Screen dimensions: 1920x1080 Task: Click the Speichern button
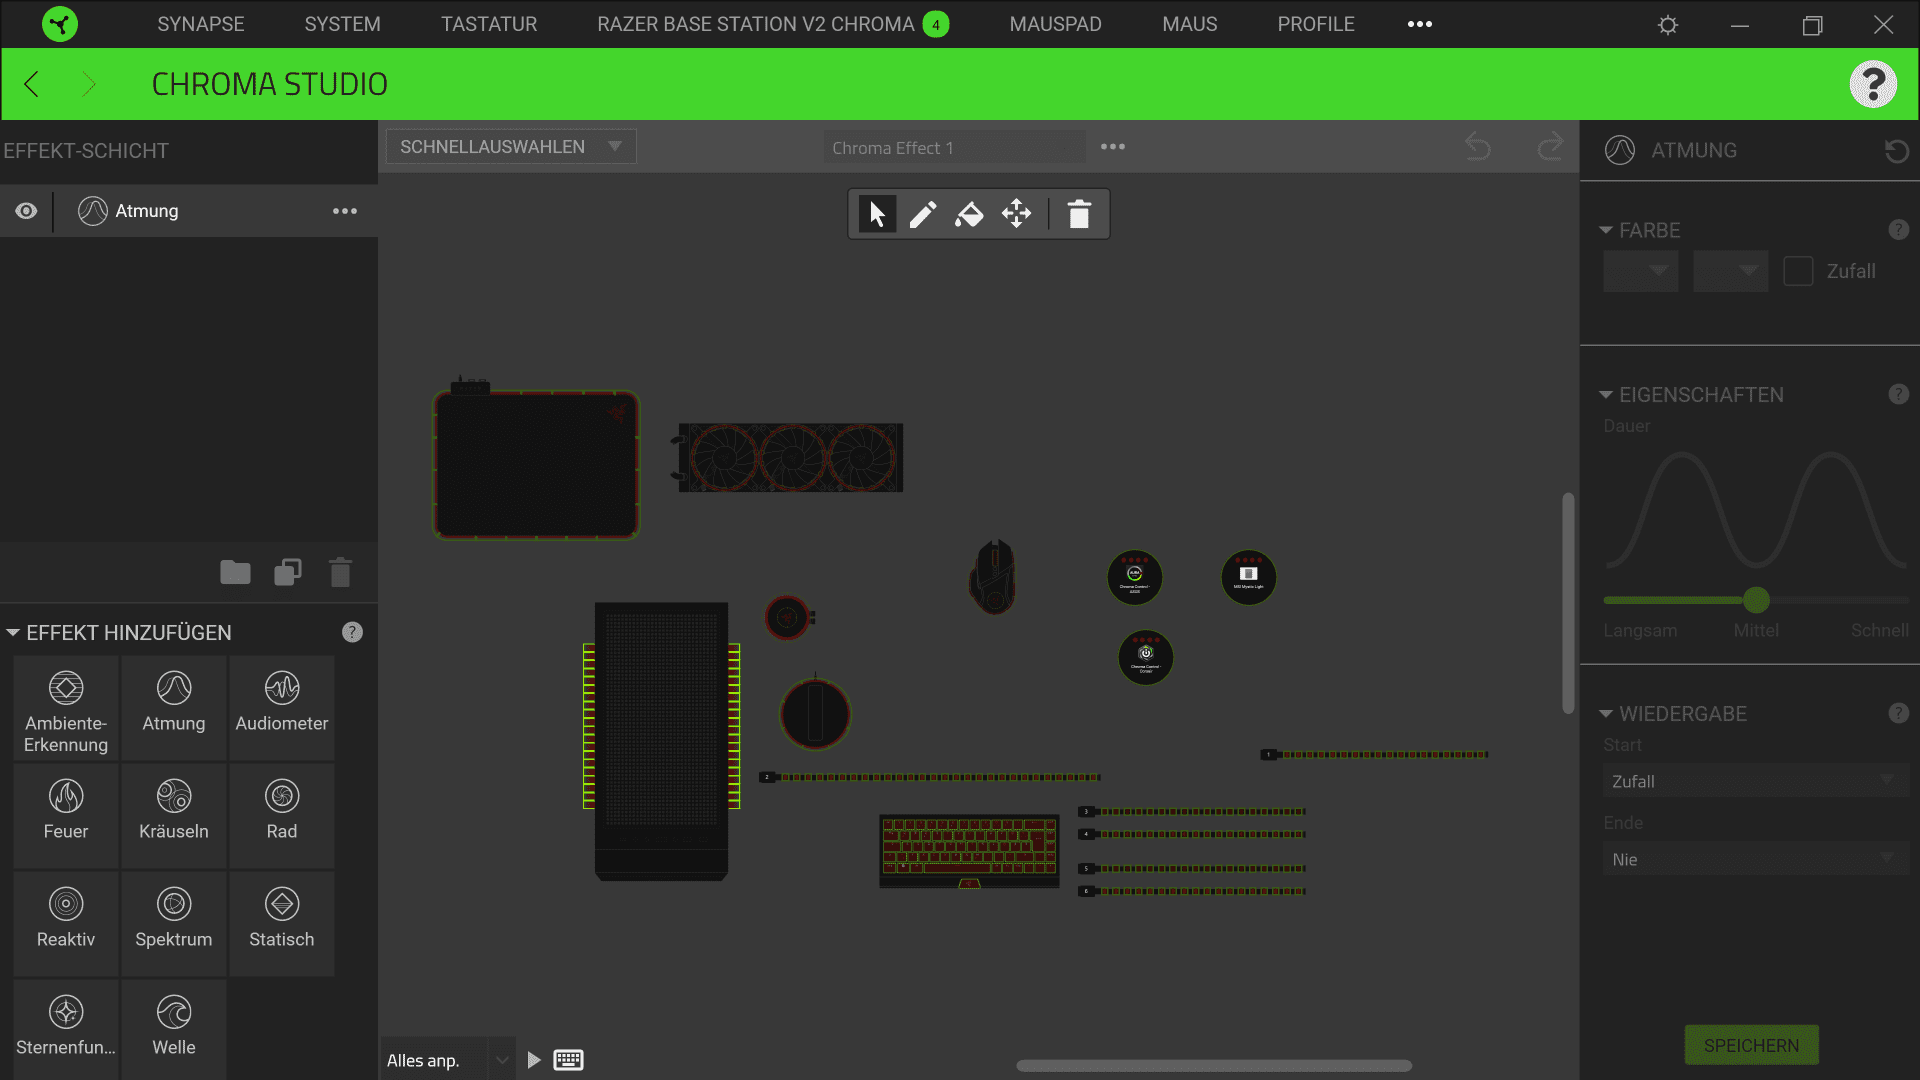[1751, 1045]
